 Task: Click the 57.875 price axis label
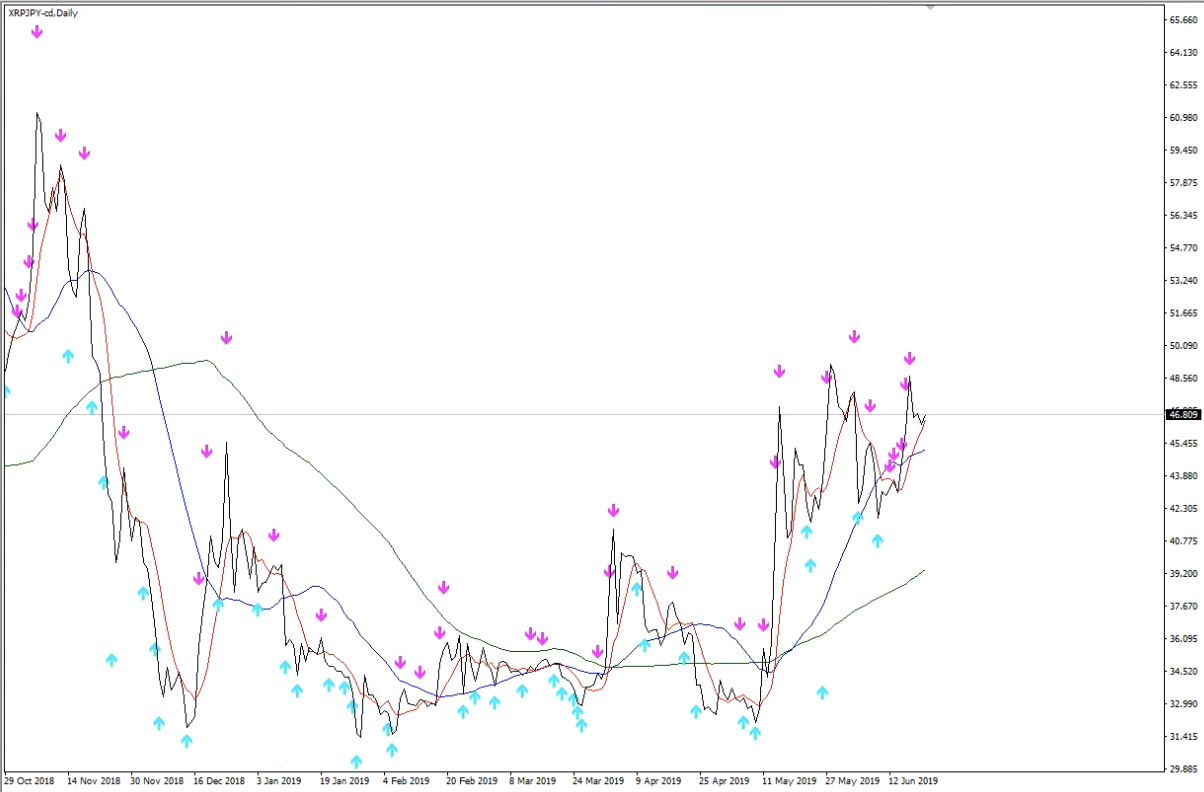coord(1183,183)
